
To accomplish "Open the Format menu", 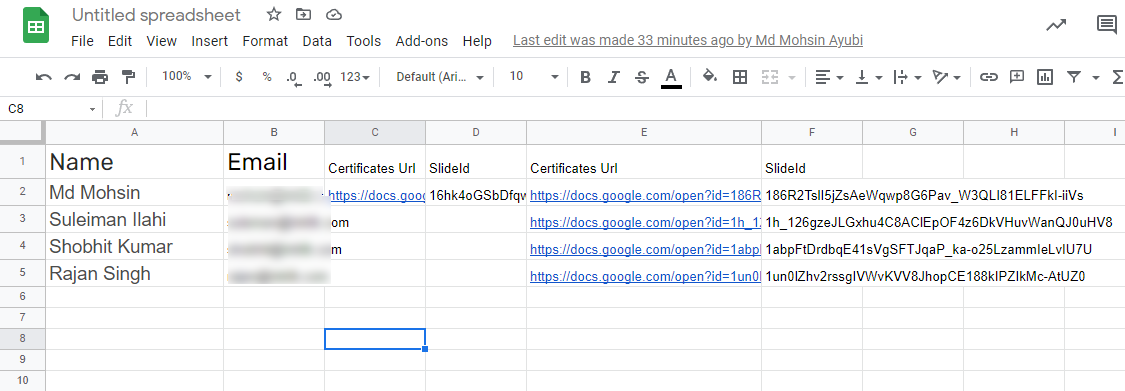I will tap(265, 41).
